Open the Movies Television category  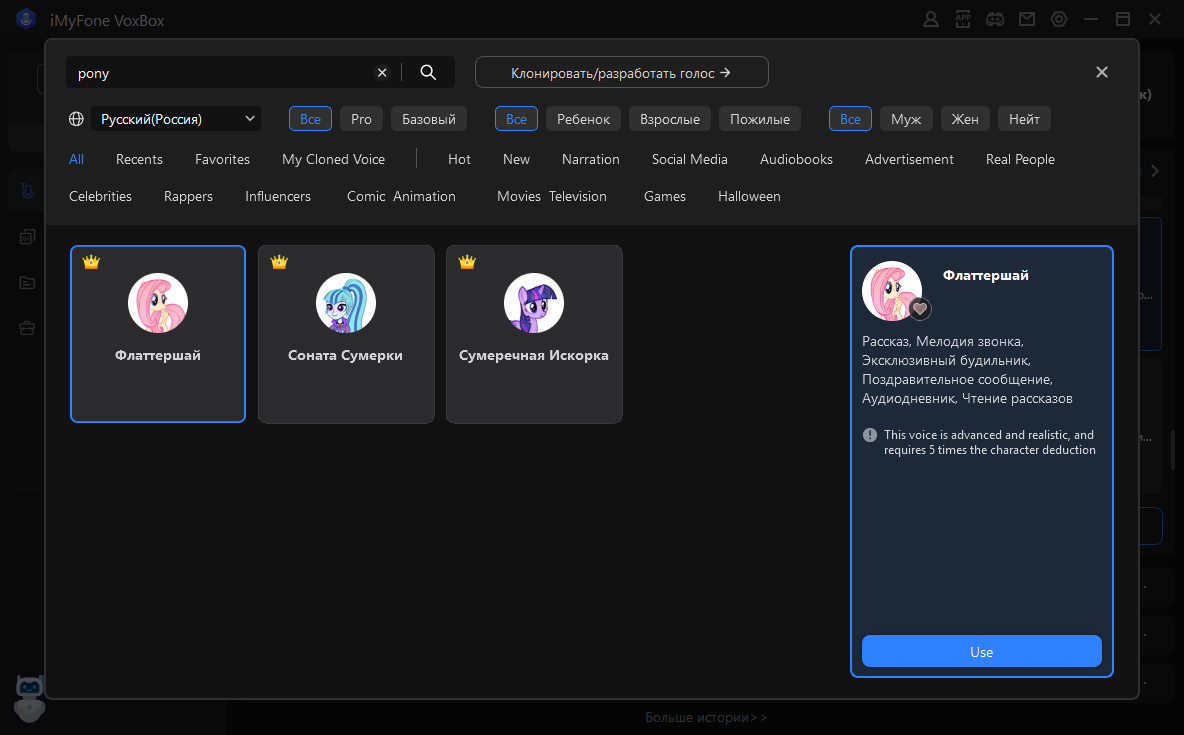point(552,196)
